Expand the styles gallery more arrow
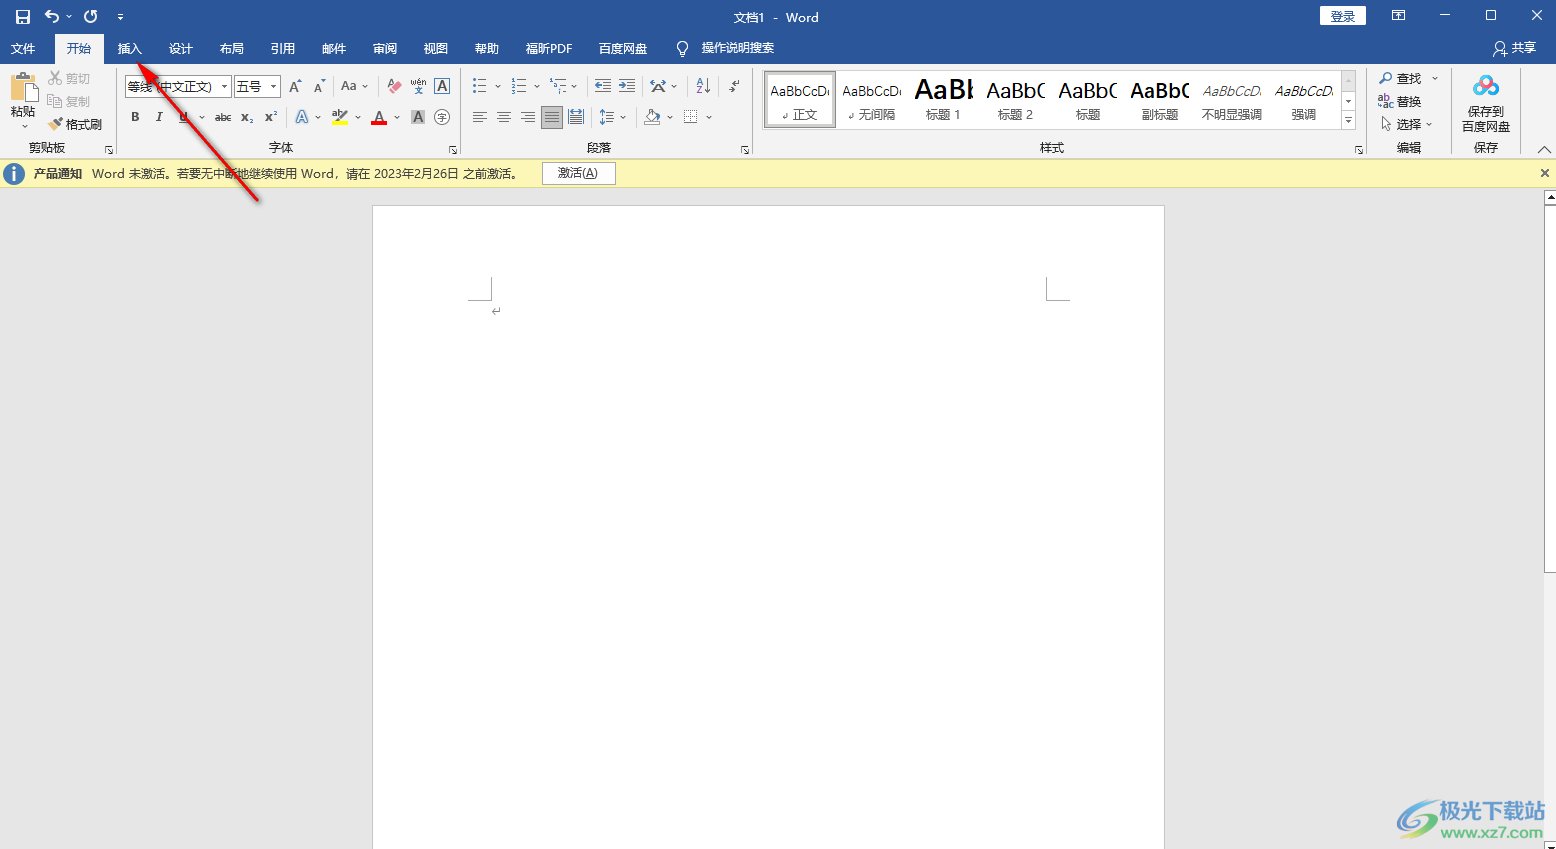The width and height of the screenshot is (1556, 849). click(x=1349, y=121)
